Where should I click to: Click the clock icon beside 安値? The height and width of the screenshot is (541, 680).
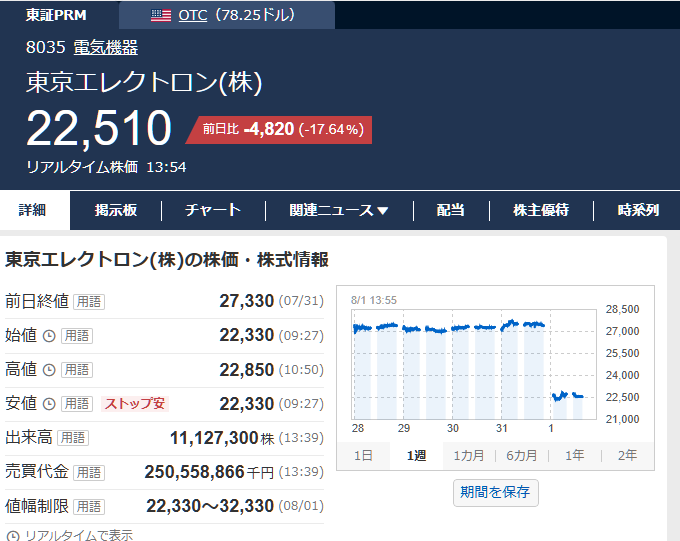(x=49, y=404)
